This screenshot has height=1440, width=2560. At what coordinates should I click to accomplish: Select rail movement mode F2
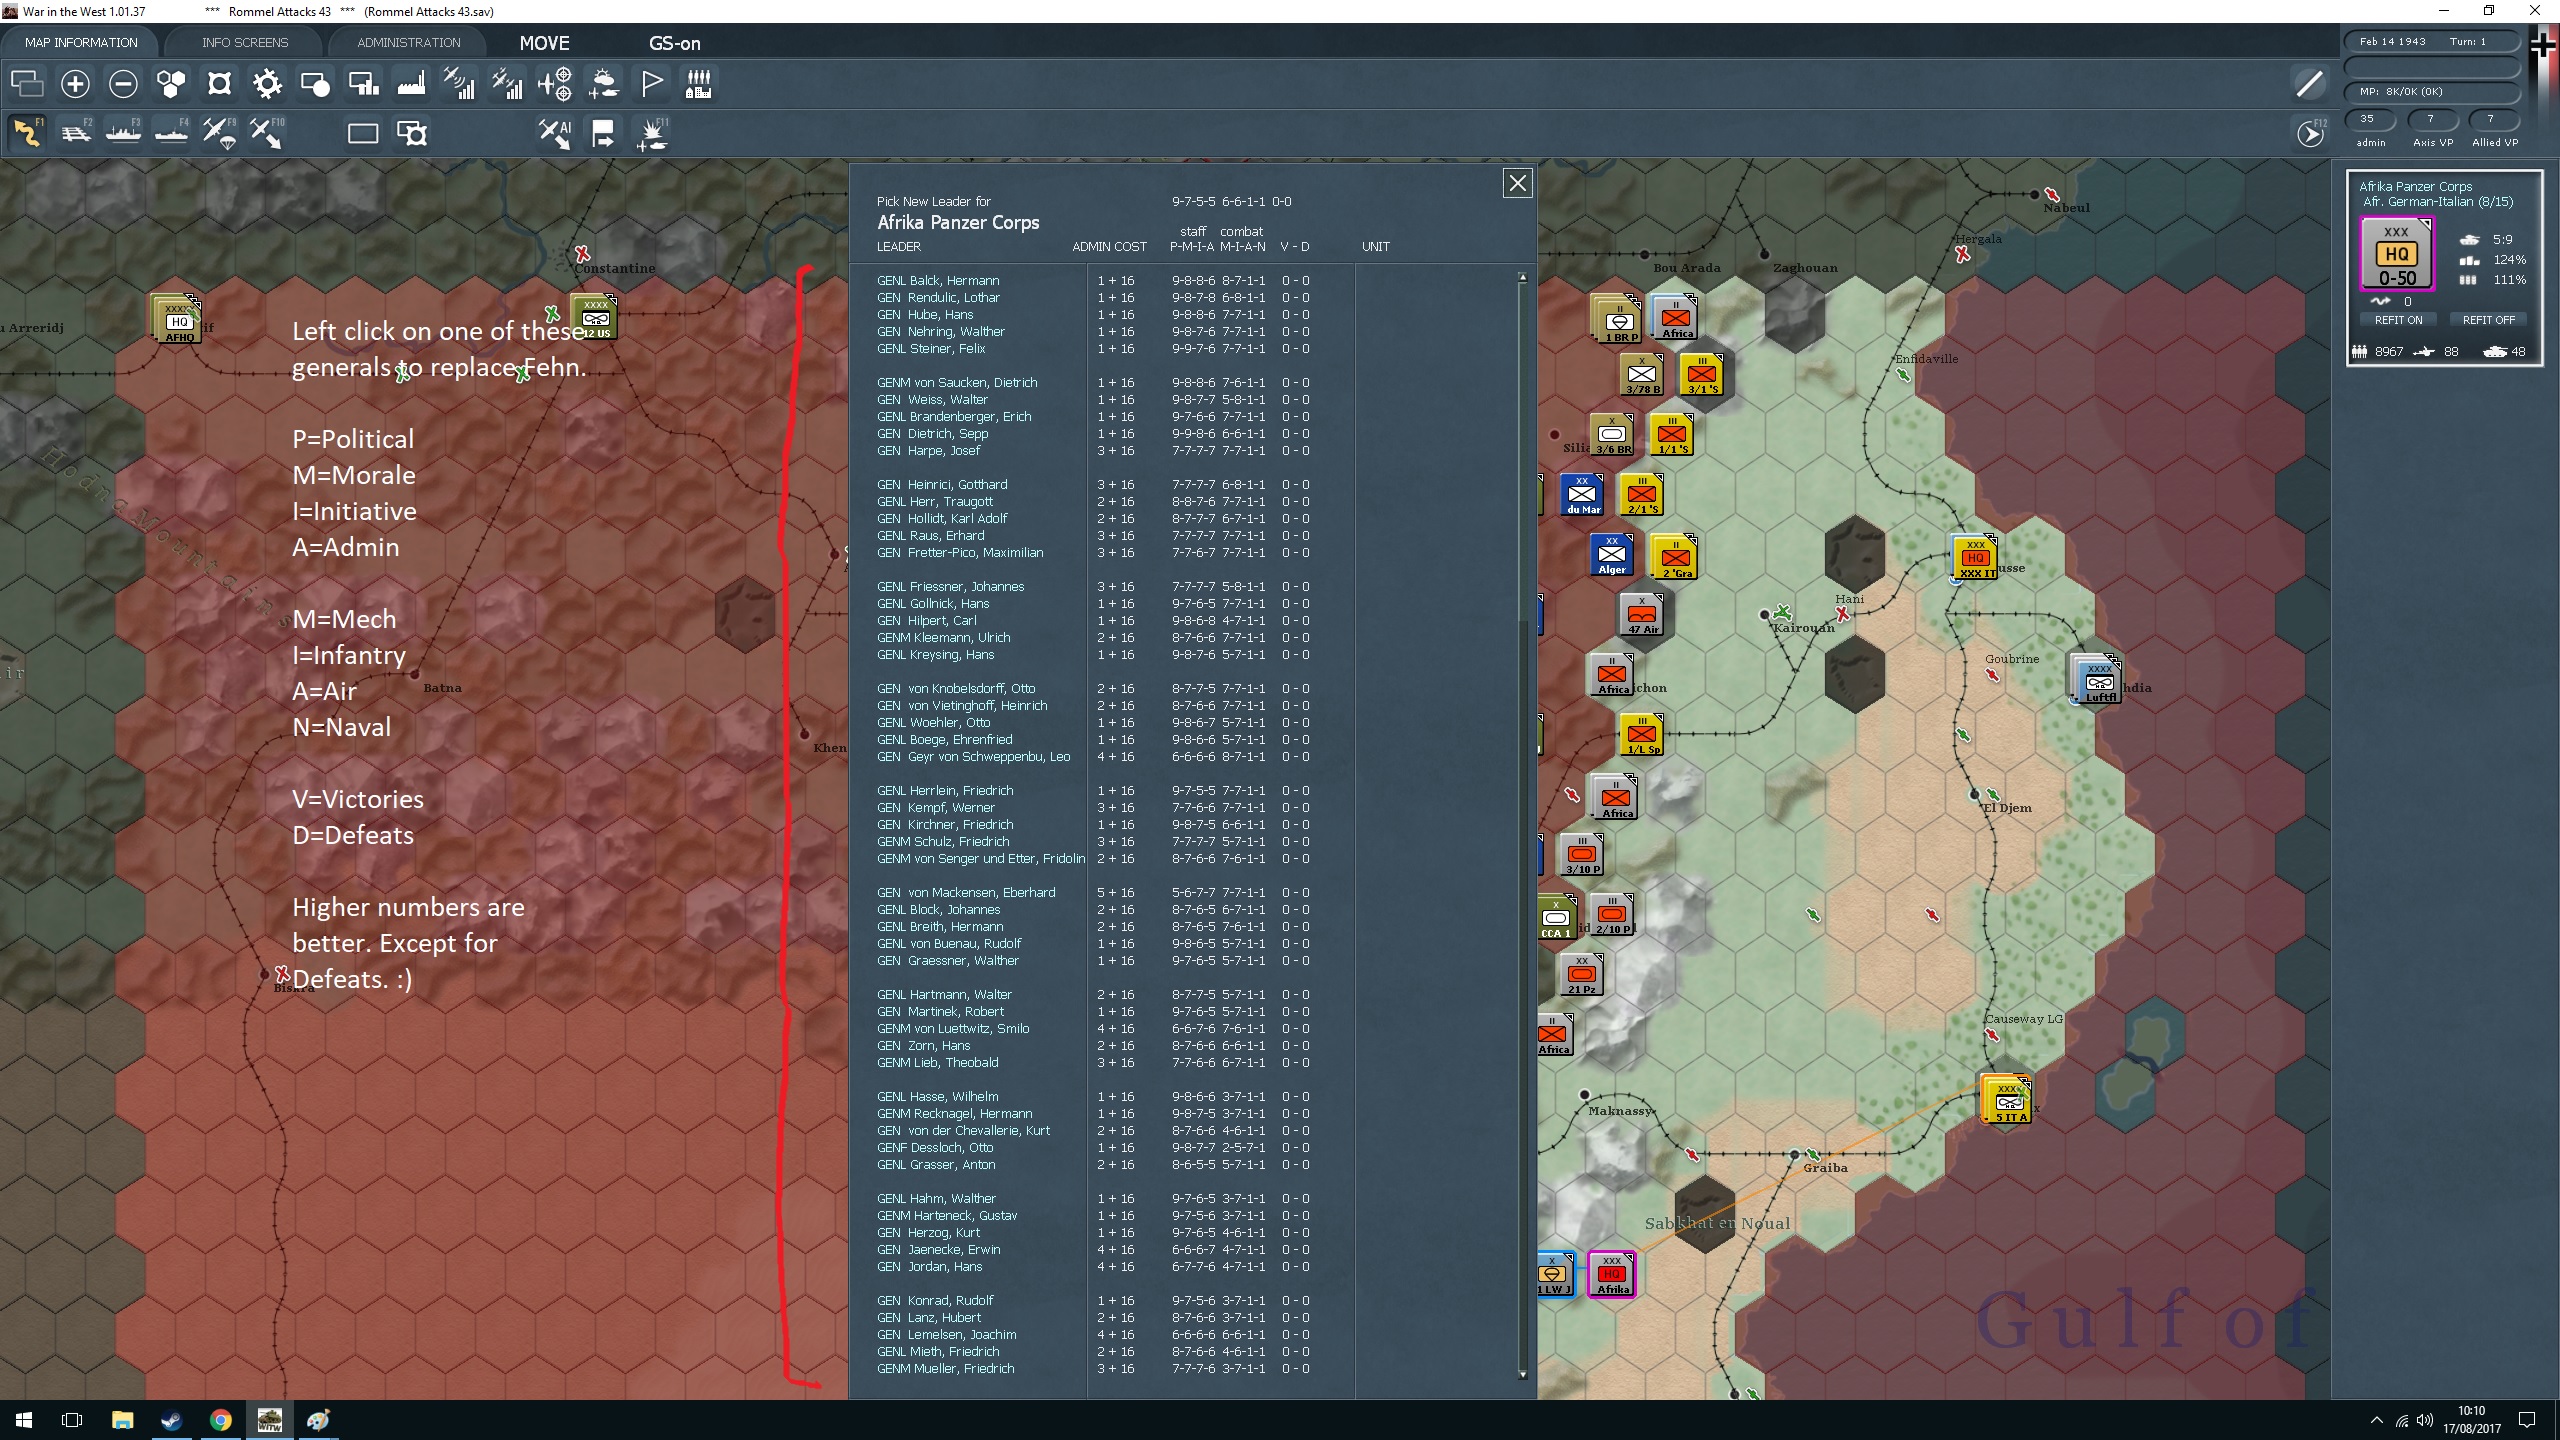76,133
